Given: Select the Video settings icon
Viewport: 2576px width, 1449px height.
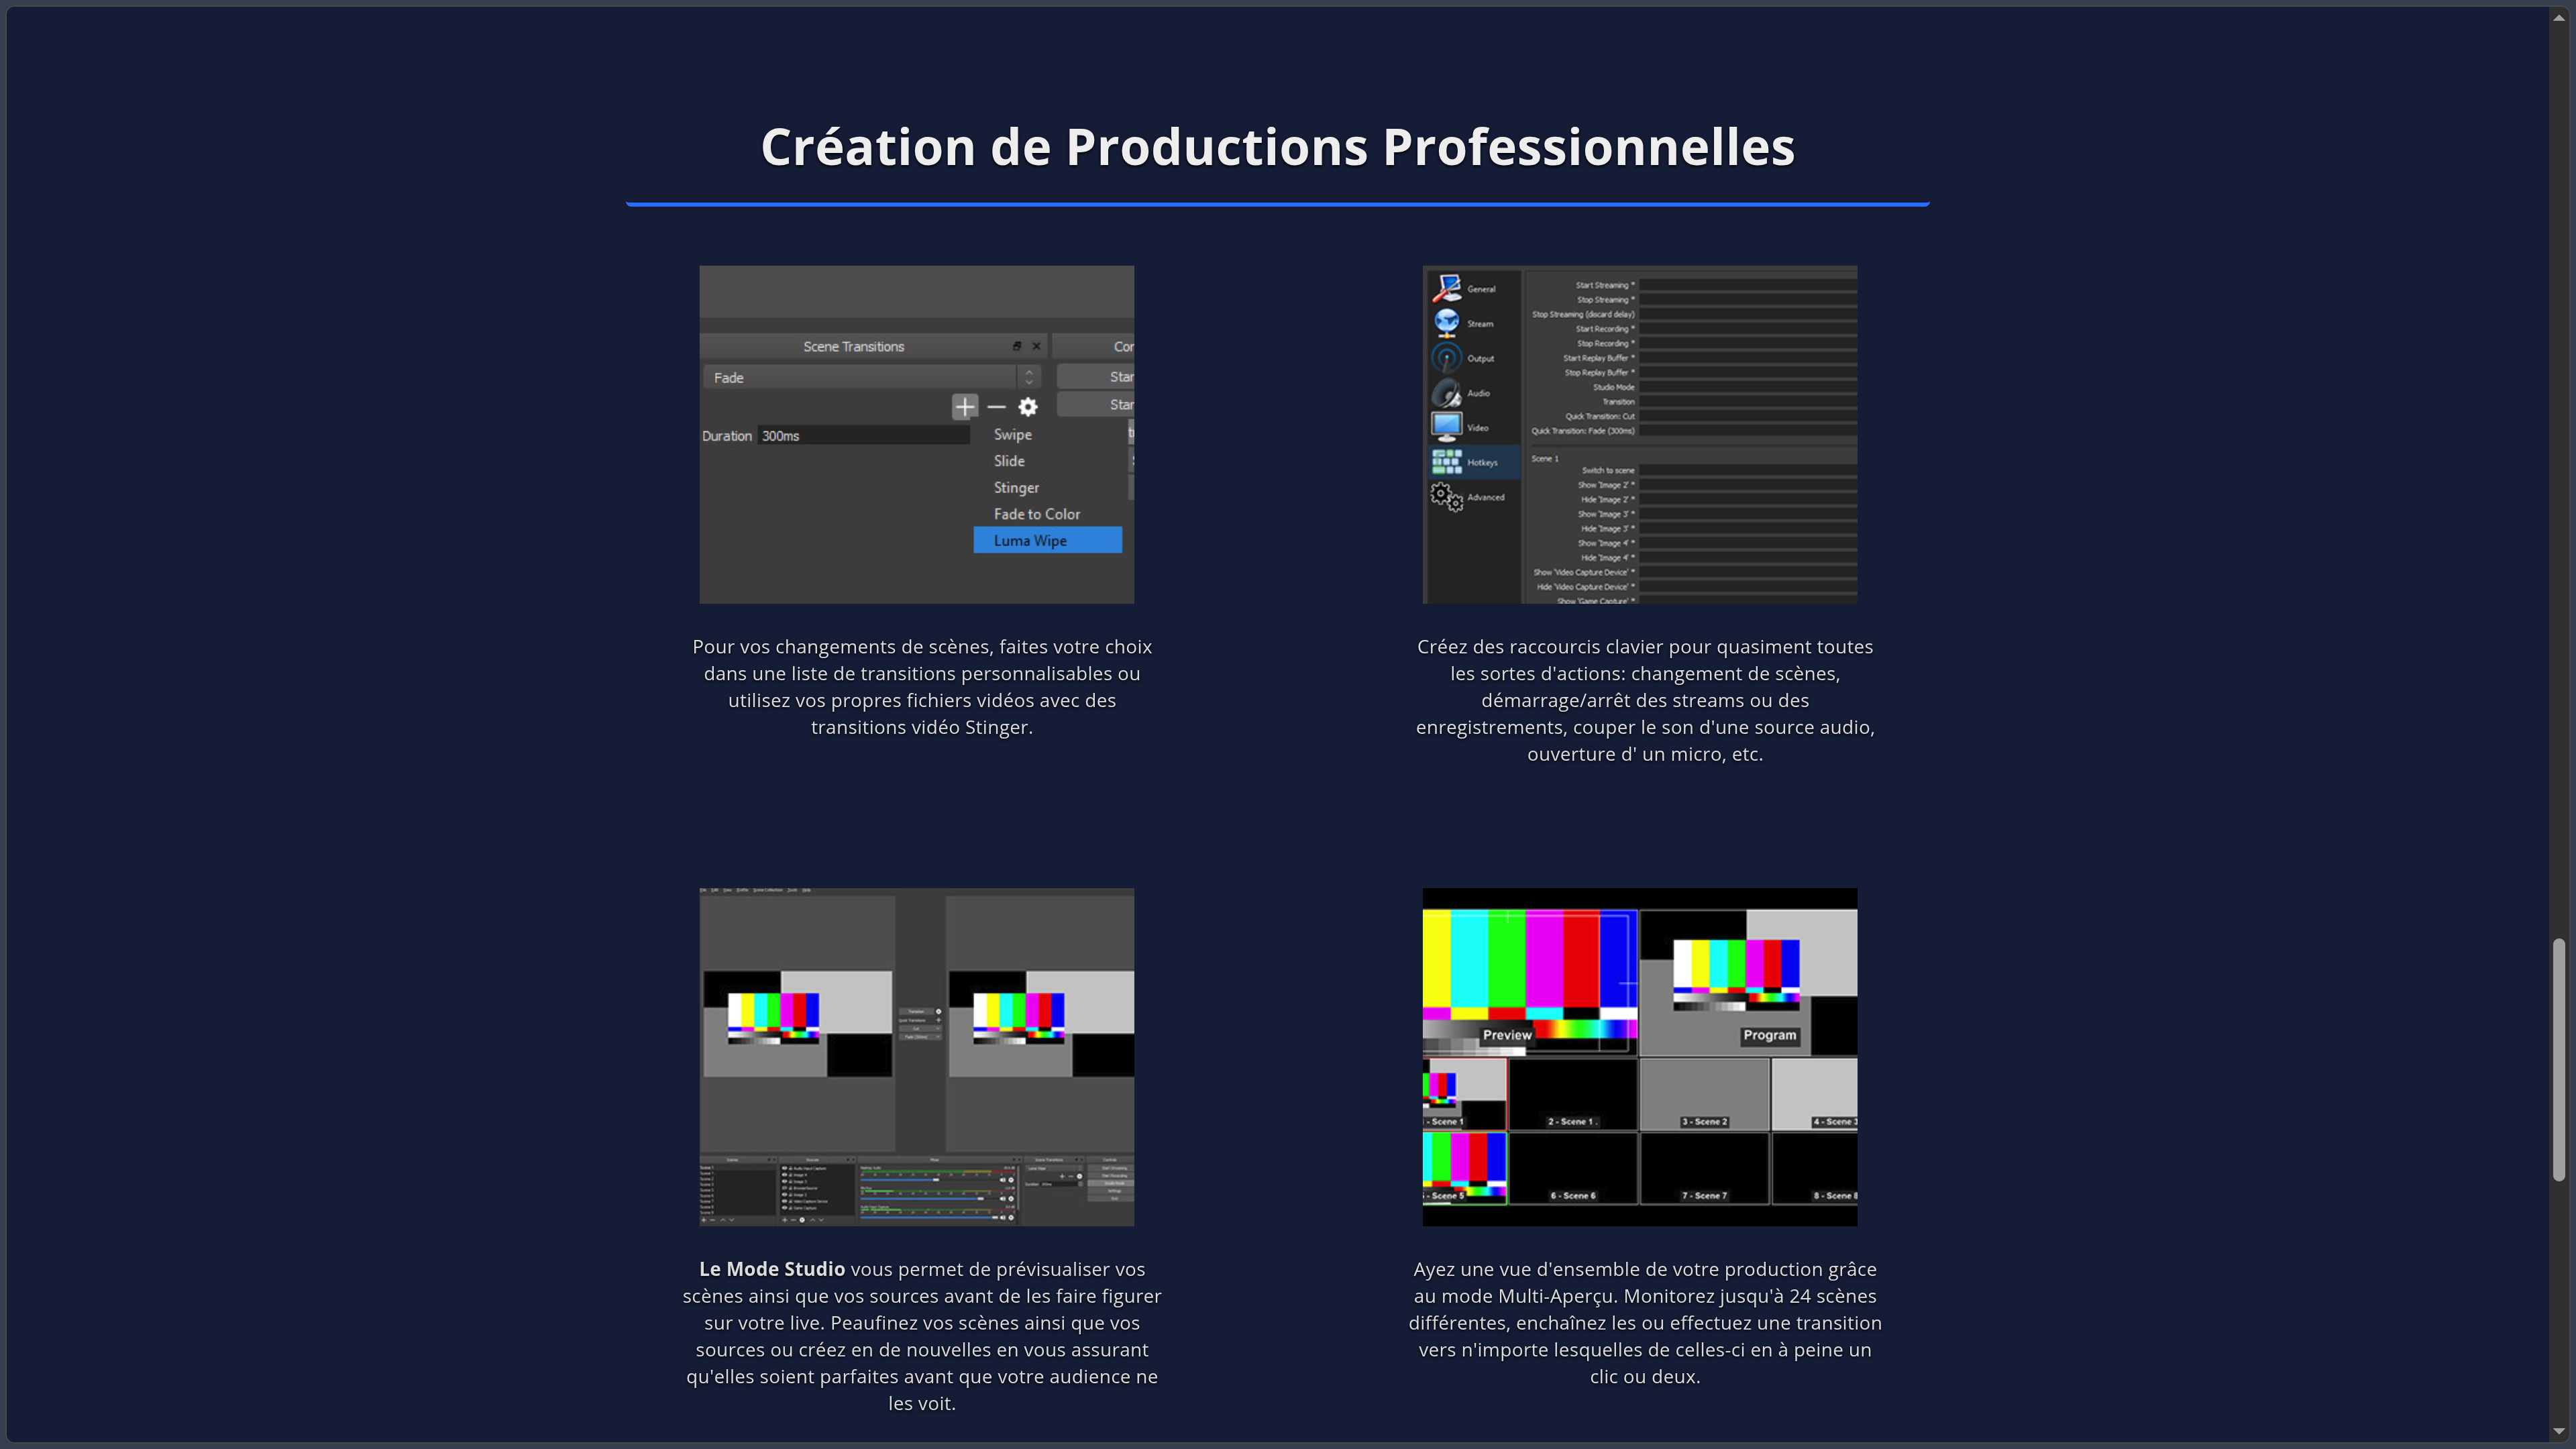Looking at the screenshot, I should (x=1446, y=427).
